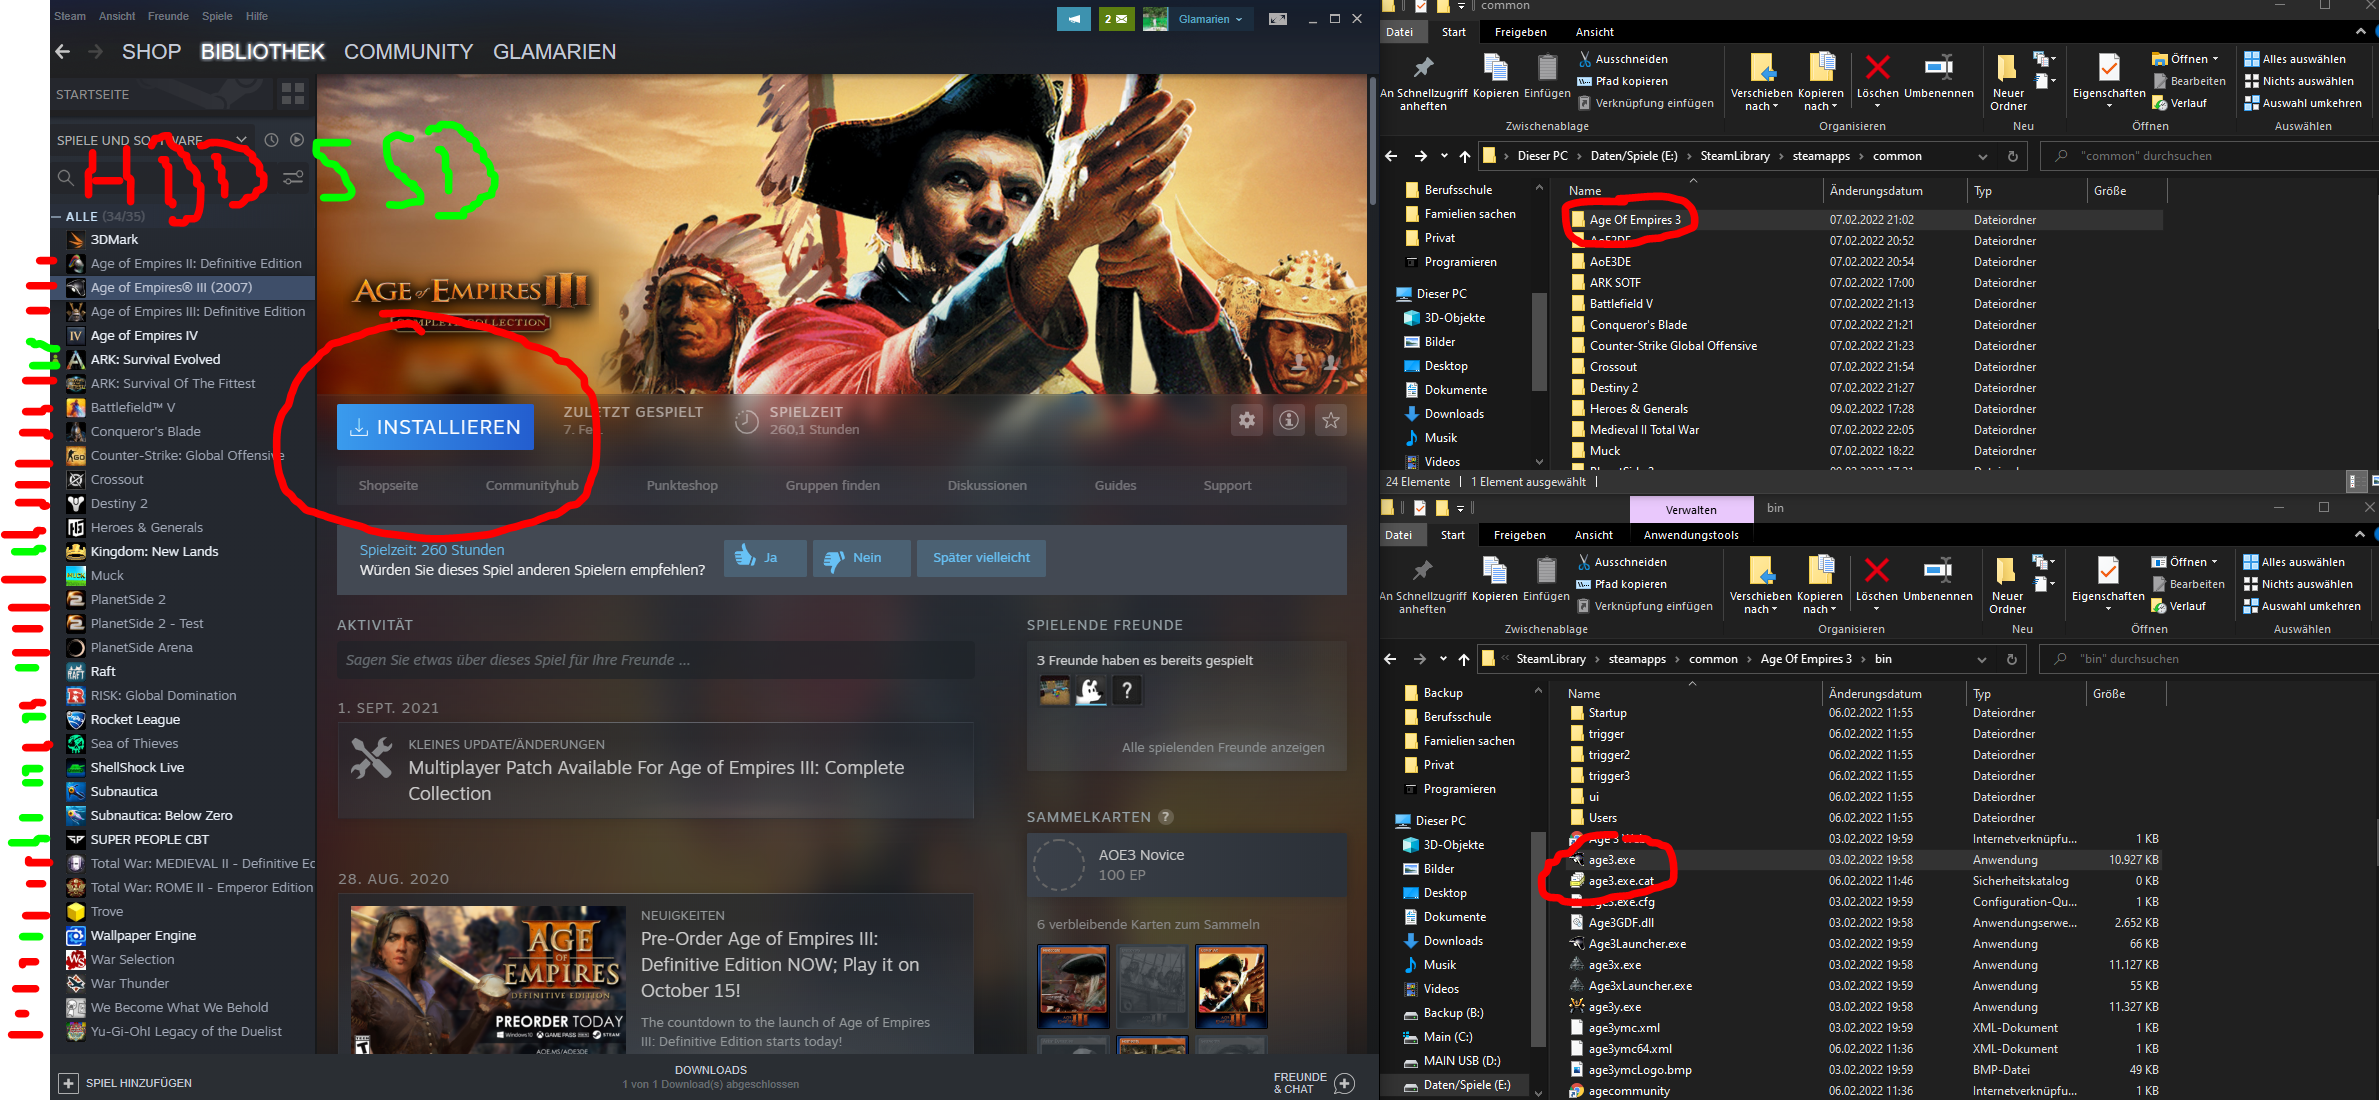Click ready-to-play filter icon in Steam sidebar
Screen dimensions: 2379x1100
coord(297,140)
